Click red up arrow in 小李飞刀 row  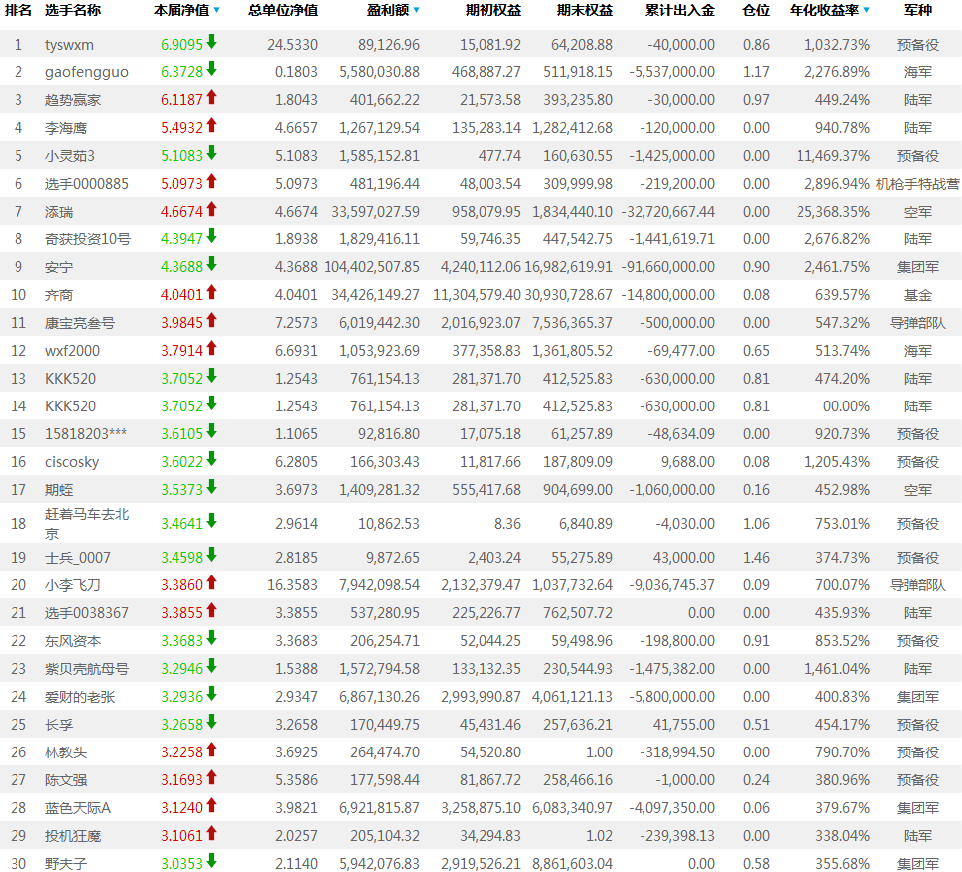pos(212,582)
